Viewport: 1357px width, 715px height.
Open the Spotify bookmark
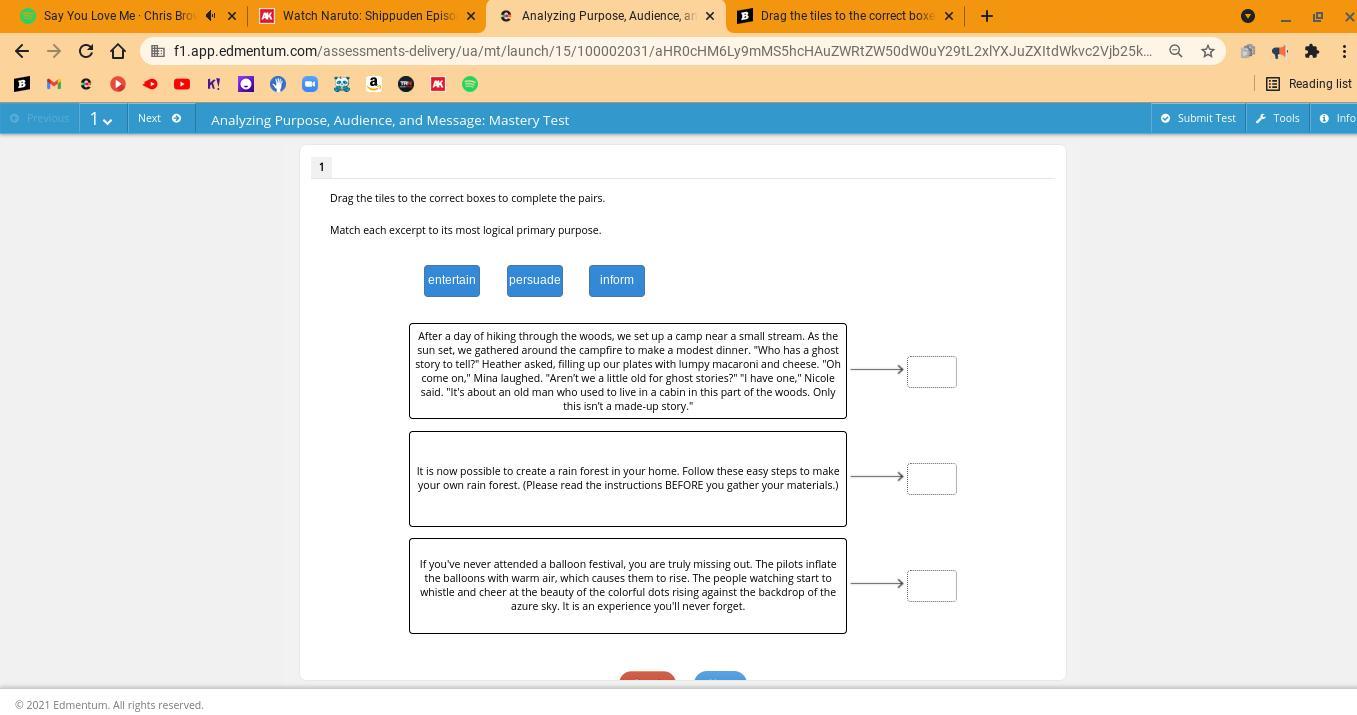[x=470, y=84]
